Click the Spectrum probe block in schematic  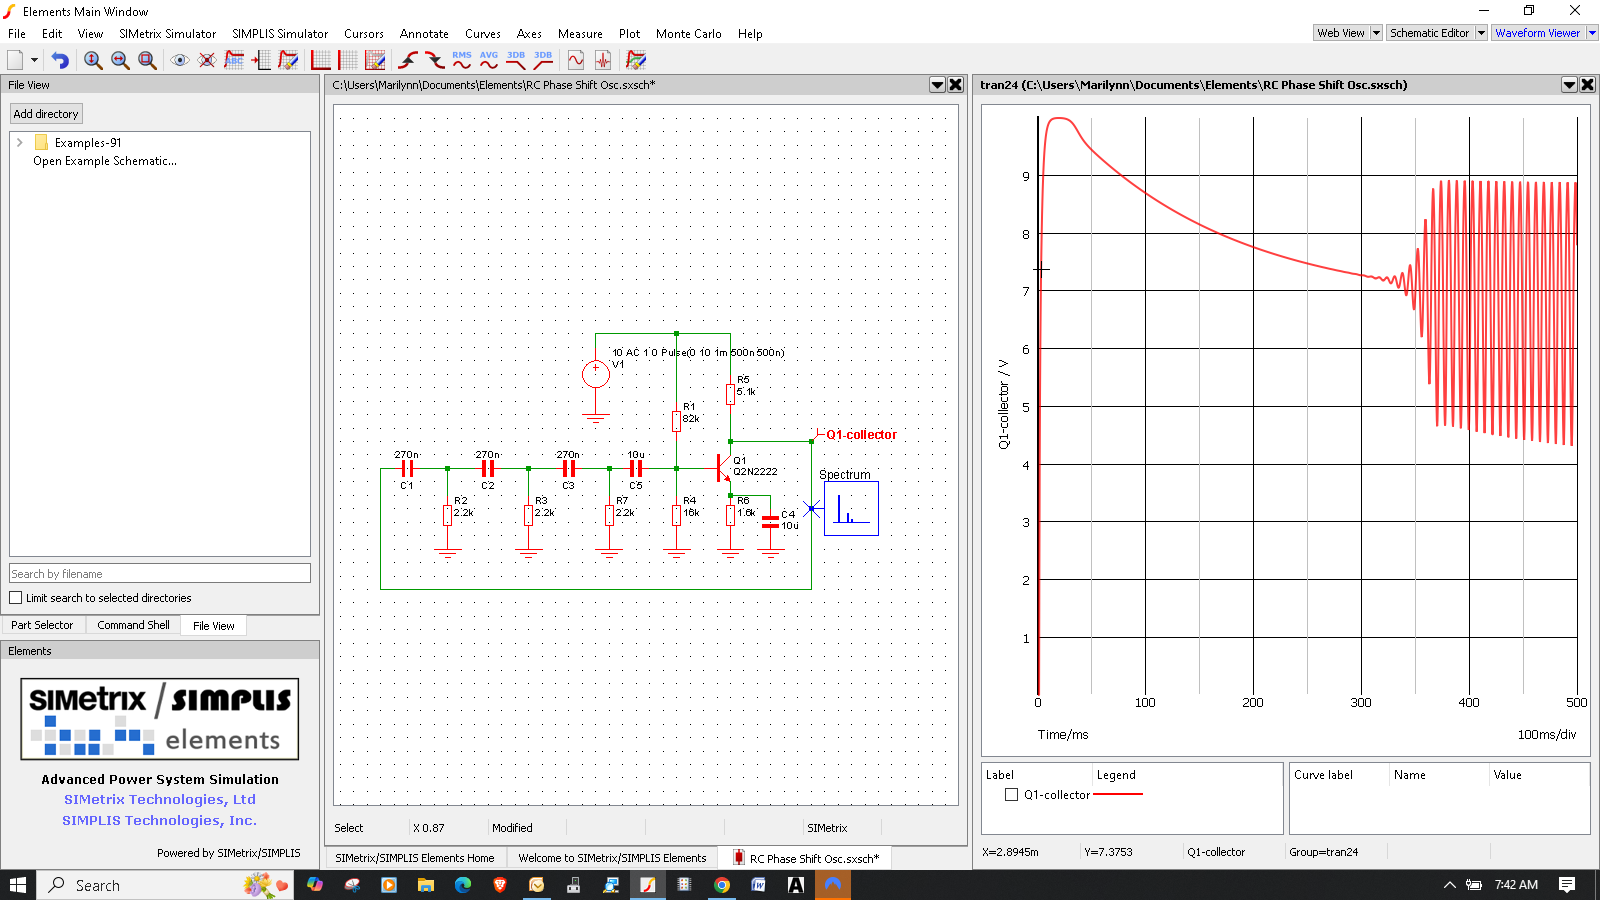(851, 508)
